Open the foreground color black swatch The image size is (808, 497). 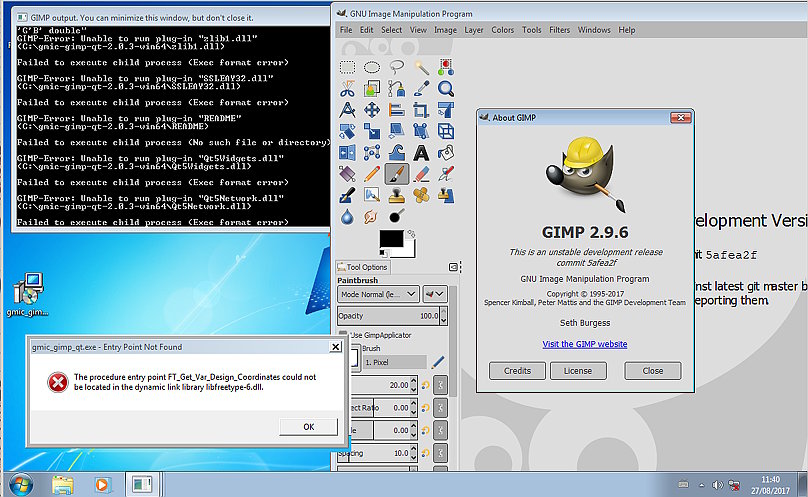pos(391,239)
